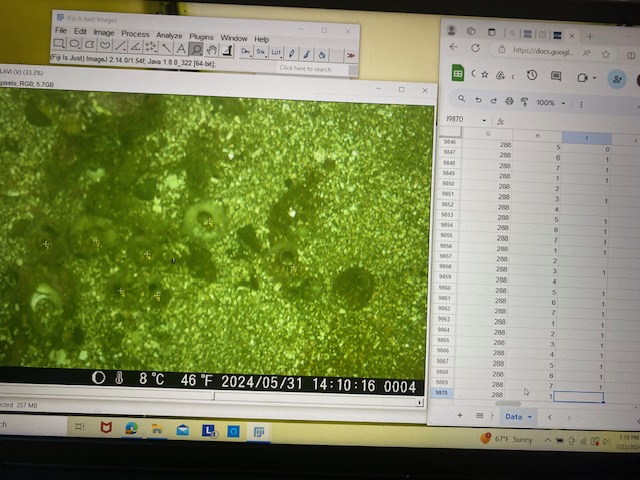The image size is (640, 480).
Task: Open the Image menu in ImageJ
Action: [104, 33]
